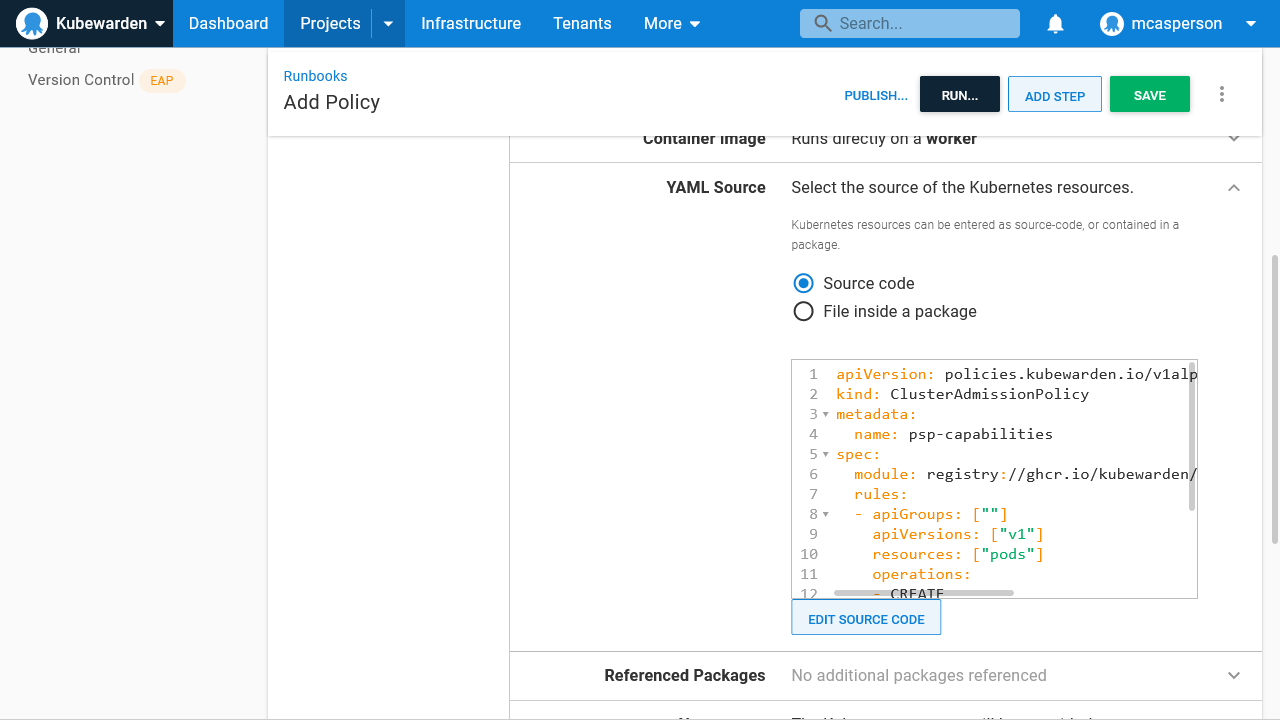Click the code editor horizontal scrollbar
1280x720 pixels.
(923, 593)
